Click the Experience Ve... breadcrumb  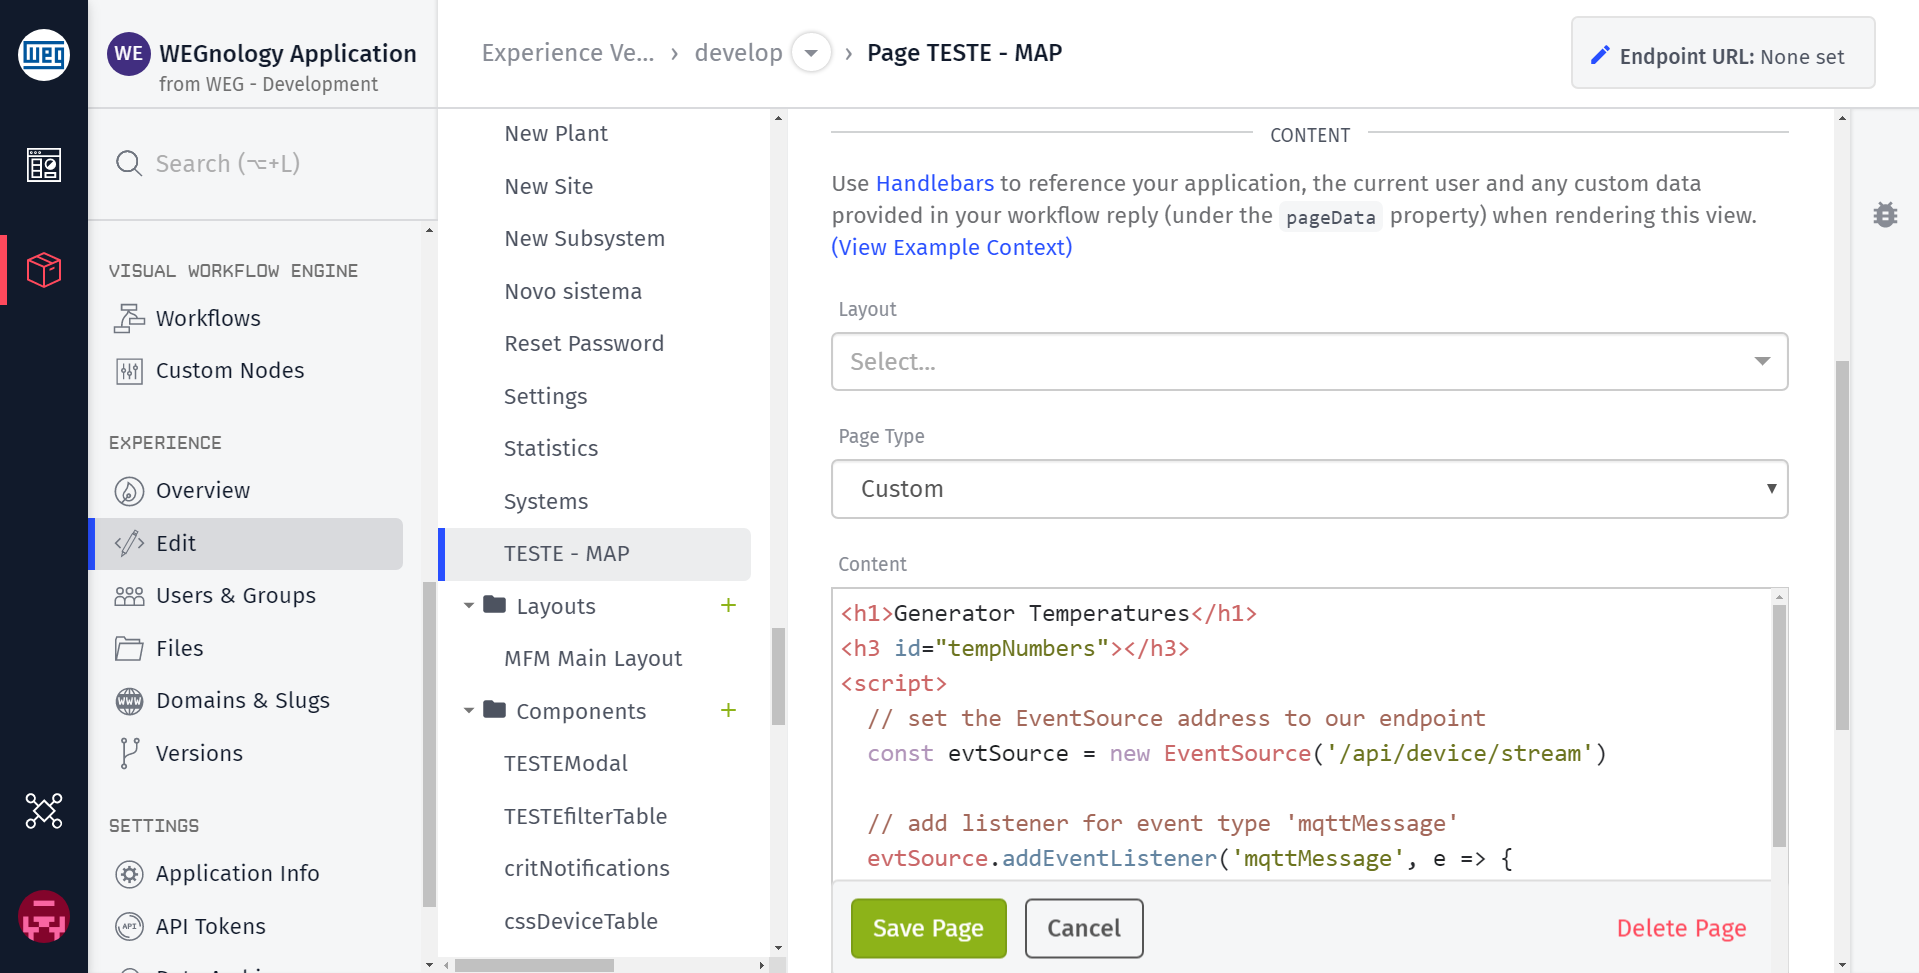pyautogui.click(x=568, y=52)
